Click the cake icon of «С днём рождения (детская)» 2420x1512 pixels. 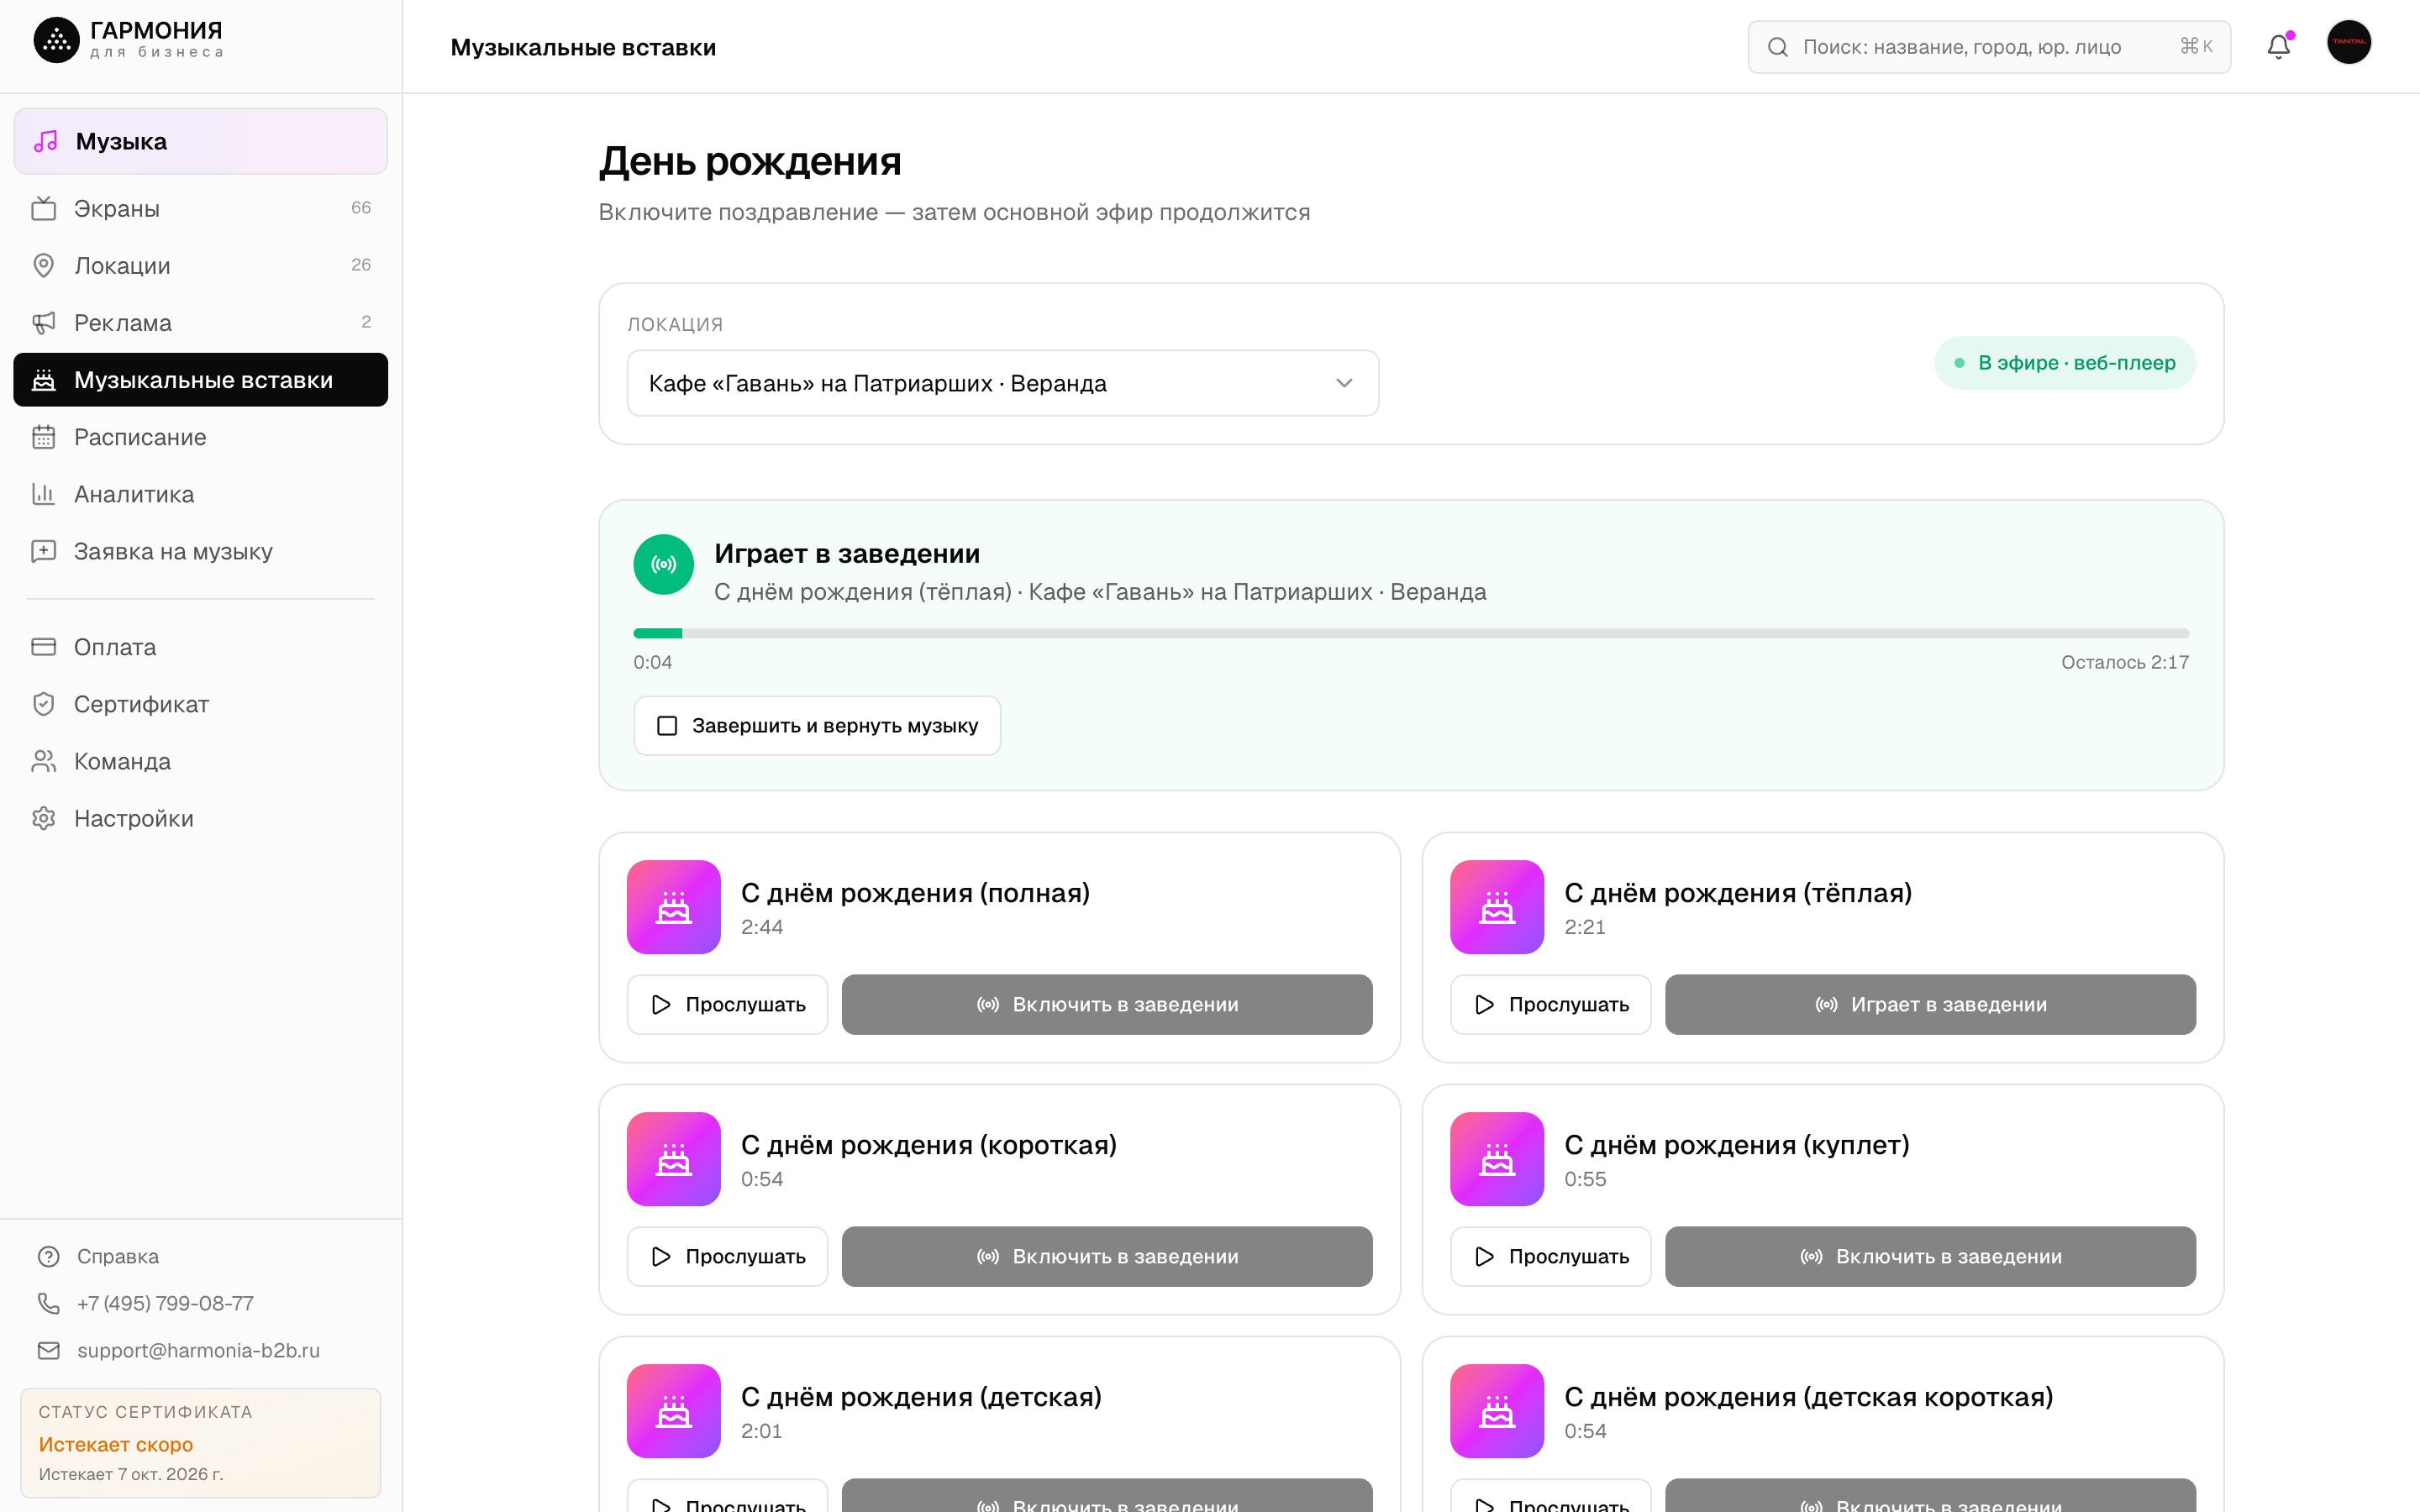(x=674, y=1411)
